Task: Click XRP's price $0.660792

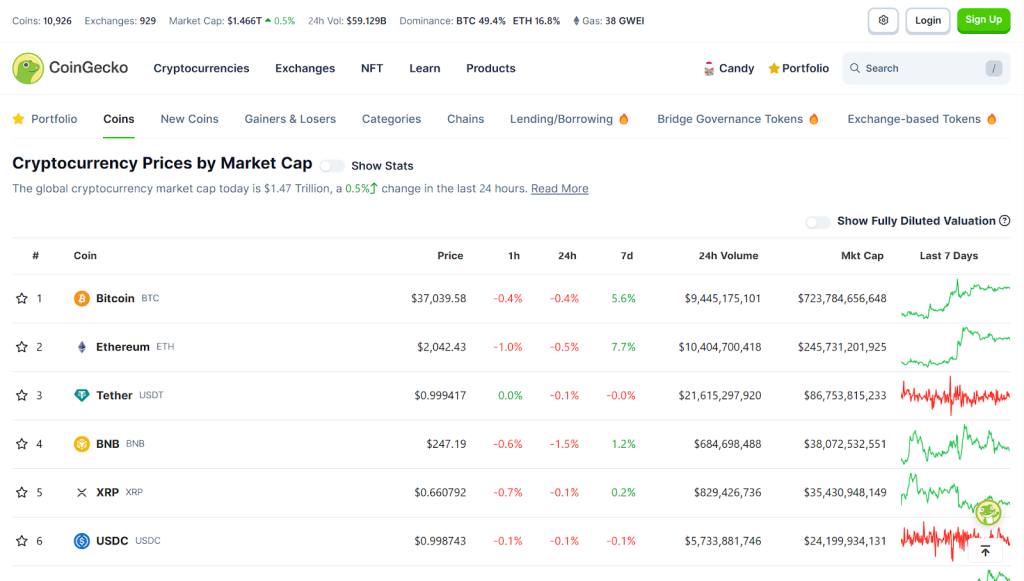Action: click(440, 492)
